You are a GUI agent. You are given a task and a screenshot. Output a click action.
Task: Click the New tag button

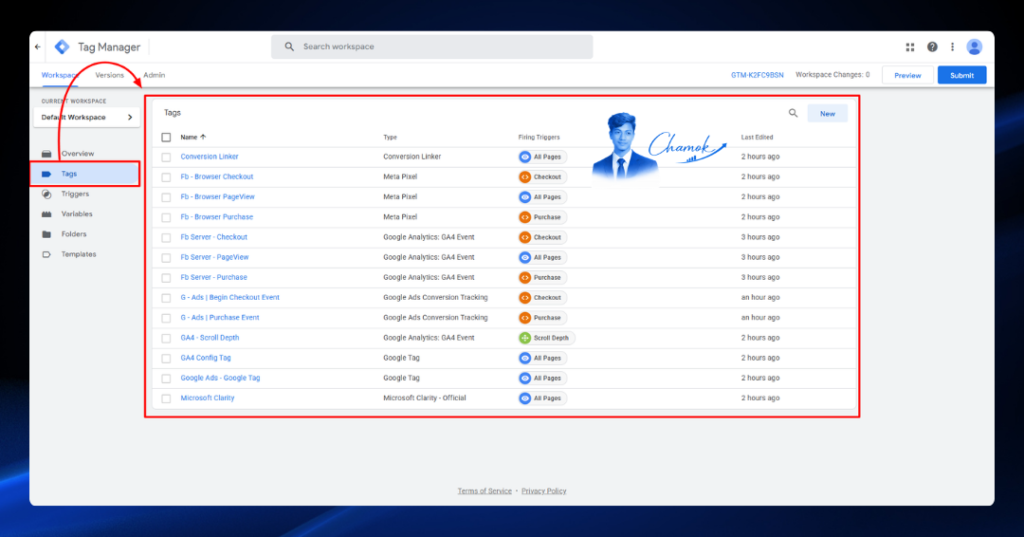point(827,114)
